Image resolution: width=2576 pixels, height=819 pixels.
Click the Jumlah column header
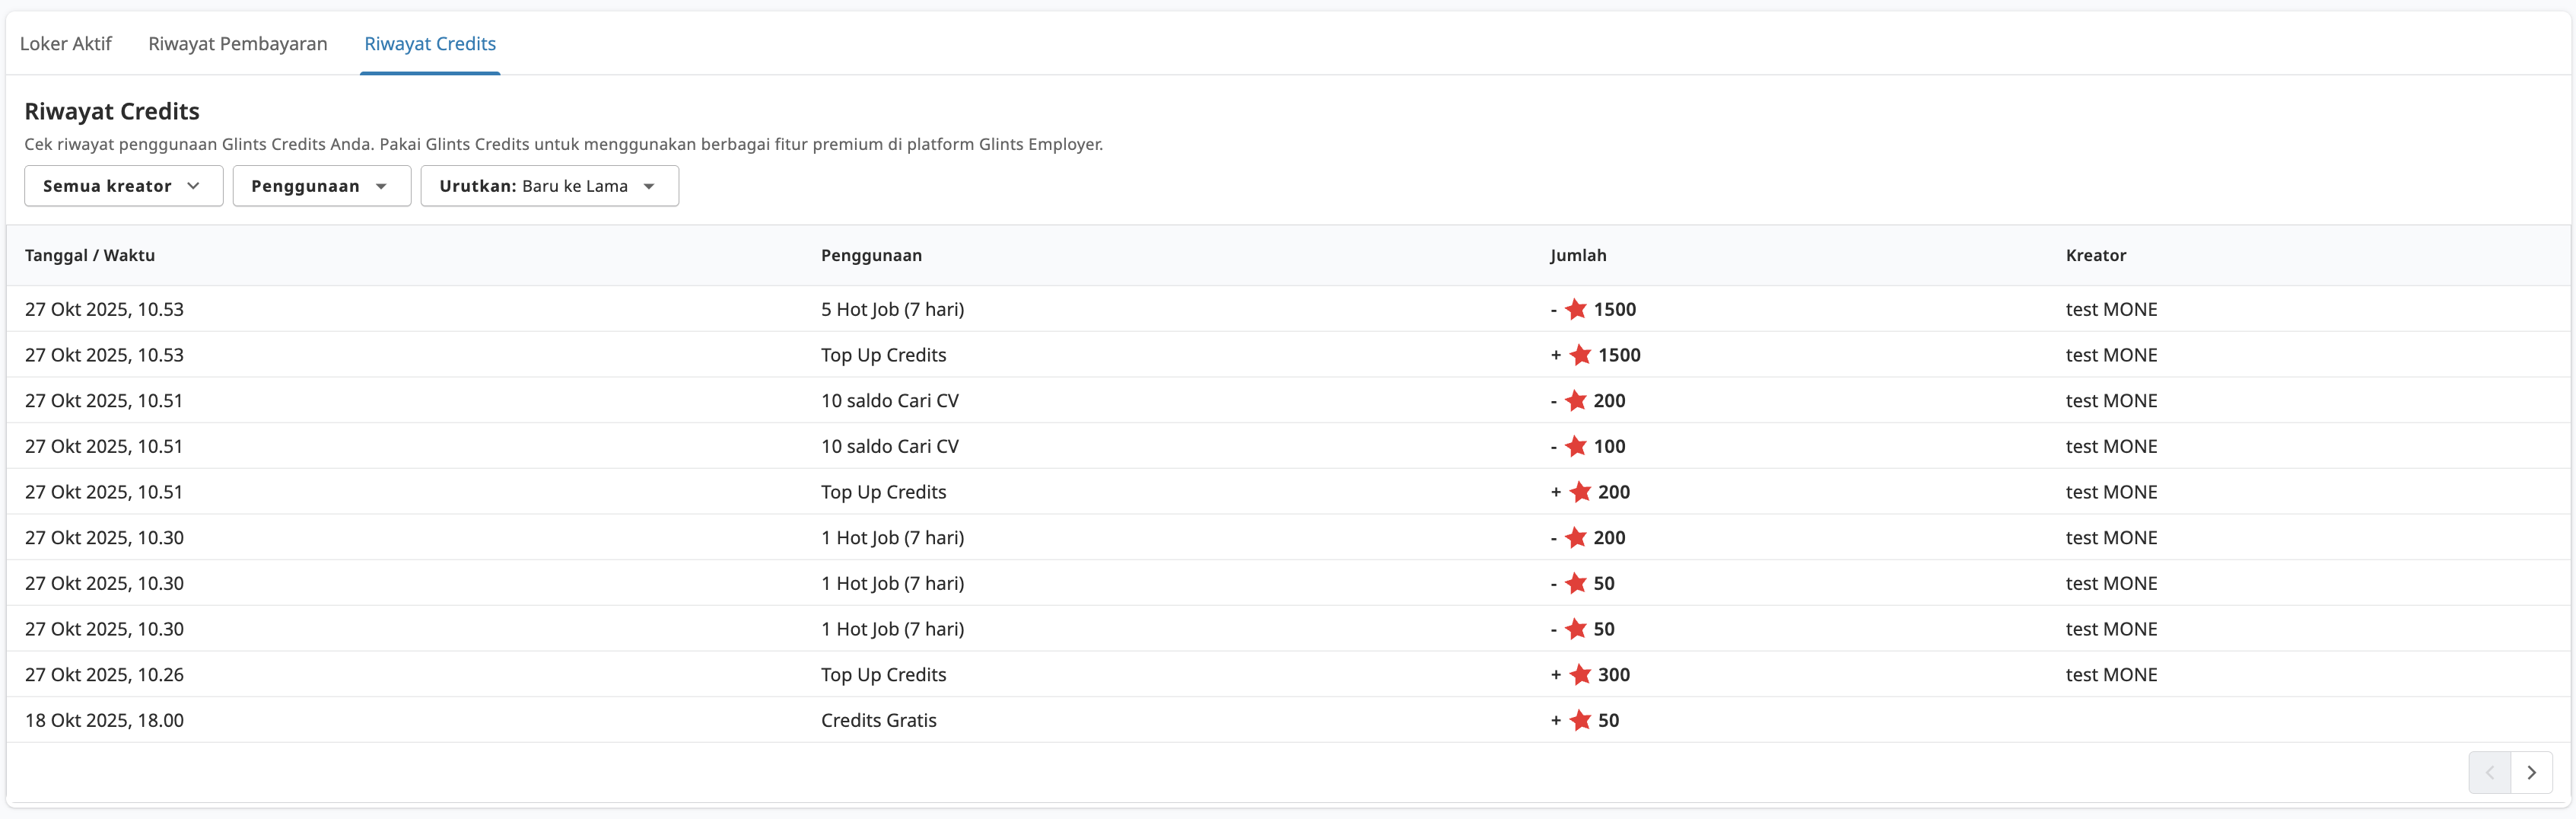(x=1577, y=255)
